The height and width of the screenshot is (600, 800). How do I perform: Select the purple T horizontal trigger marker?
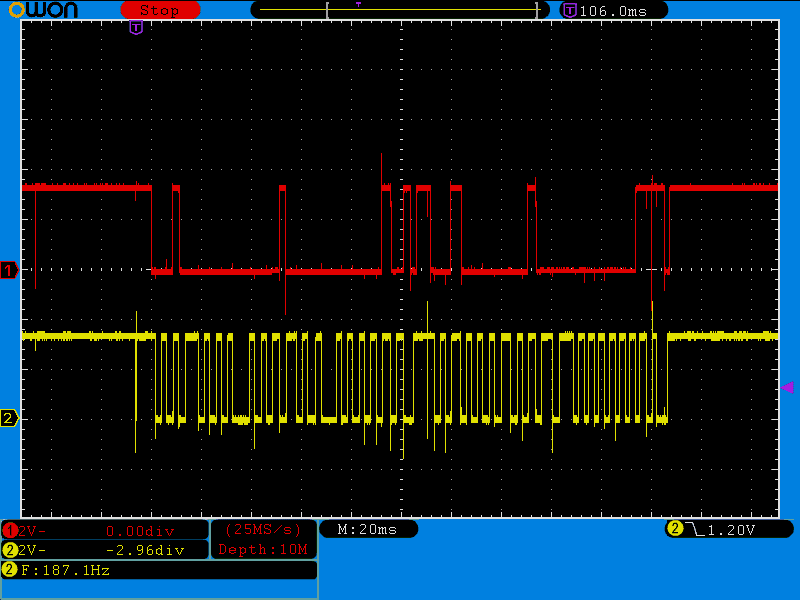pos(136,28)
